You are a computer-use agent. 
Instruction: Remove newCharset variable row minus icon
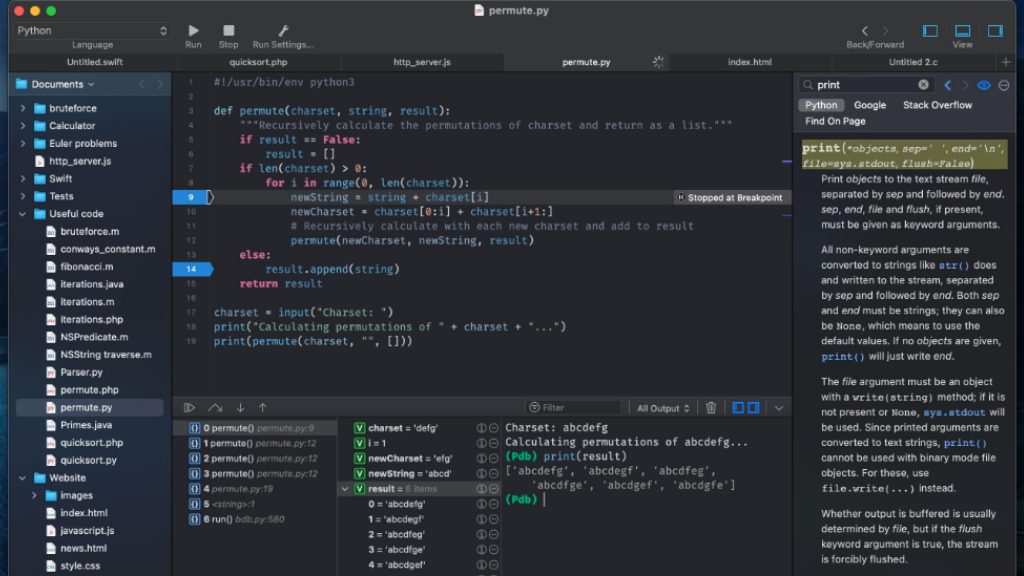(x=494, y=458)
